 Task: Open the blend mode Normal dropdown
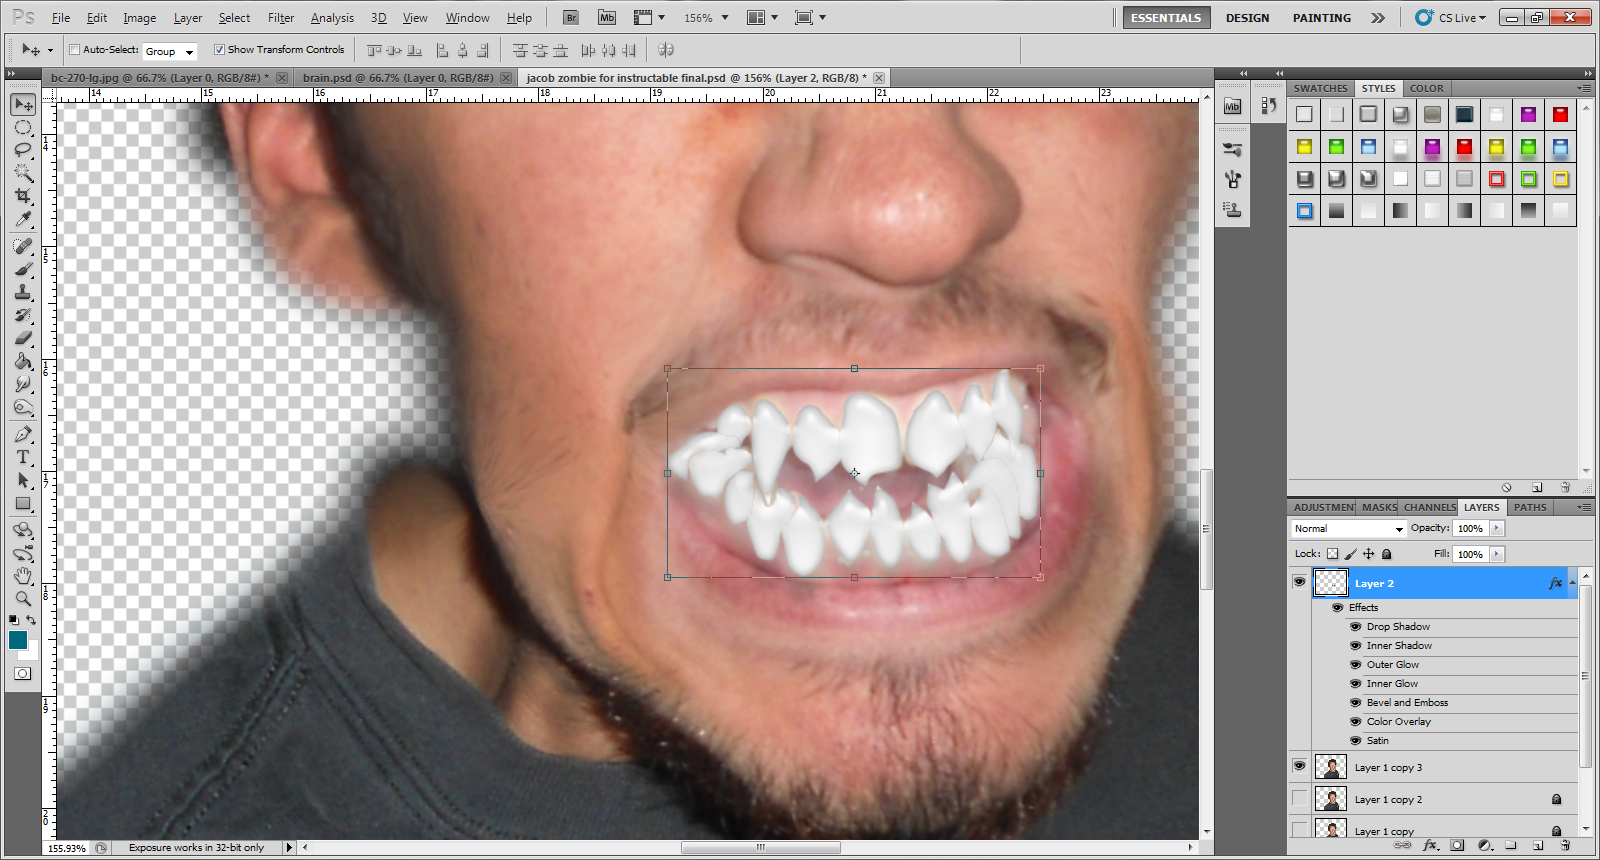[1348, 528]
